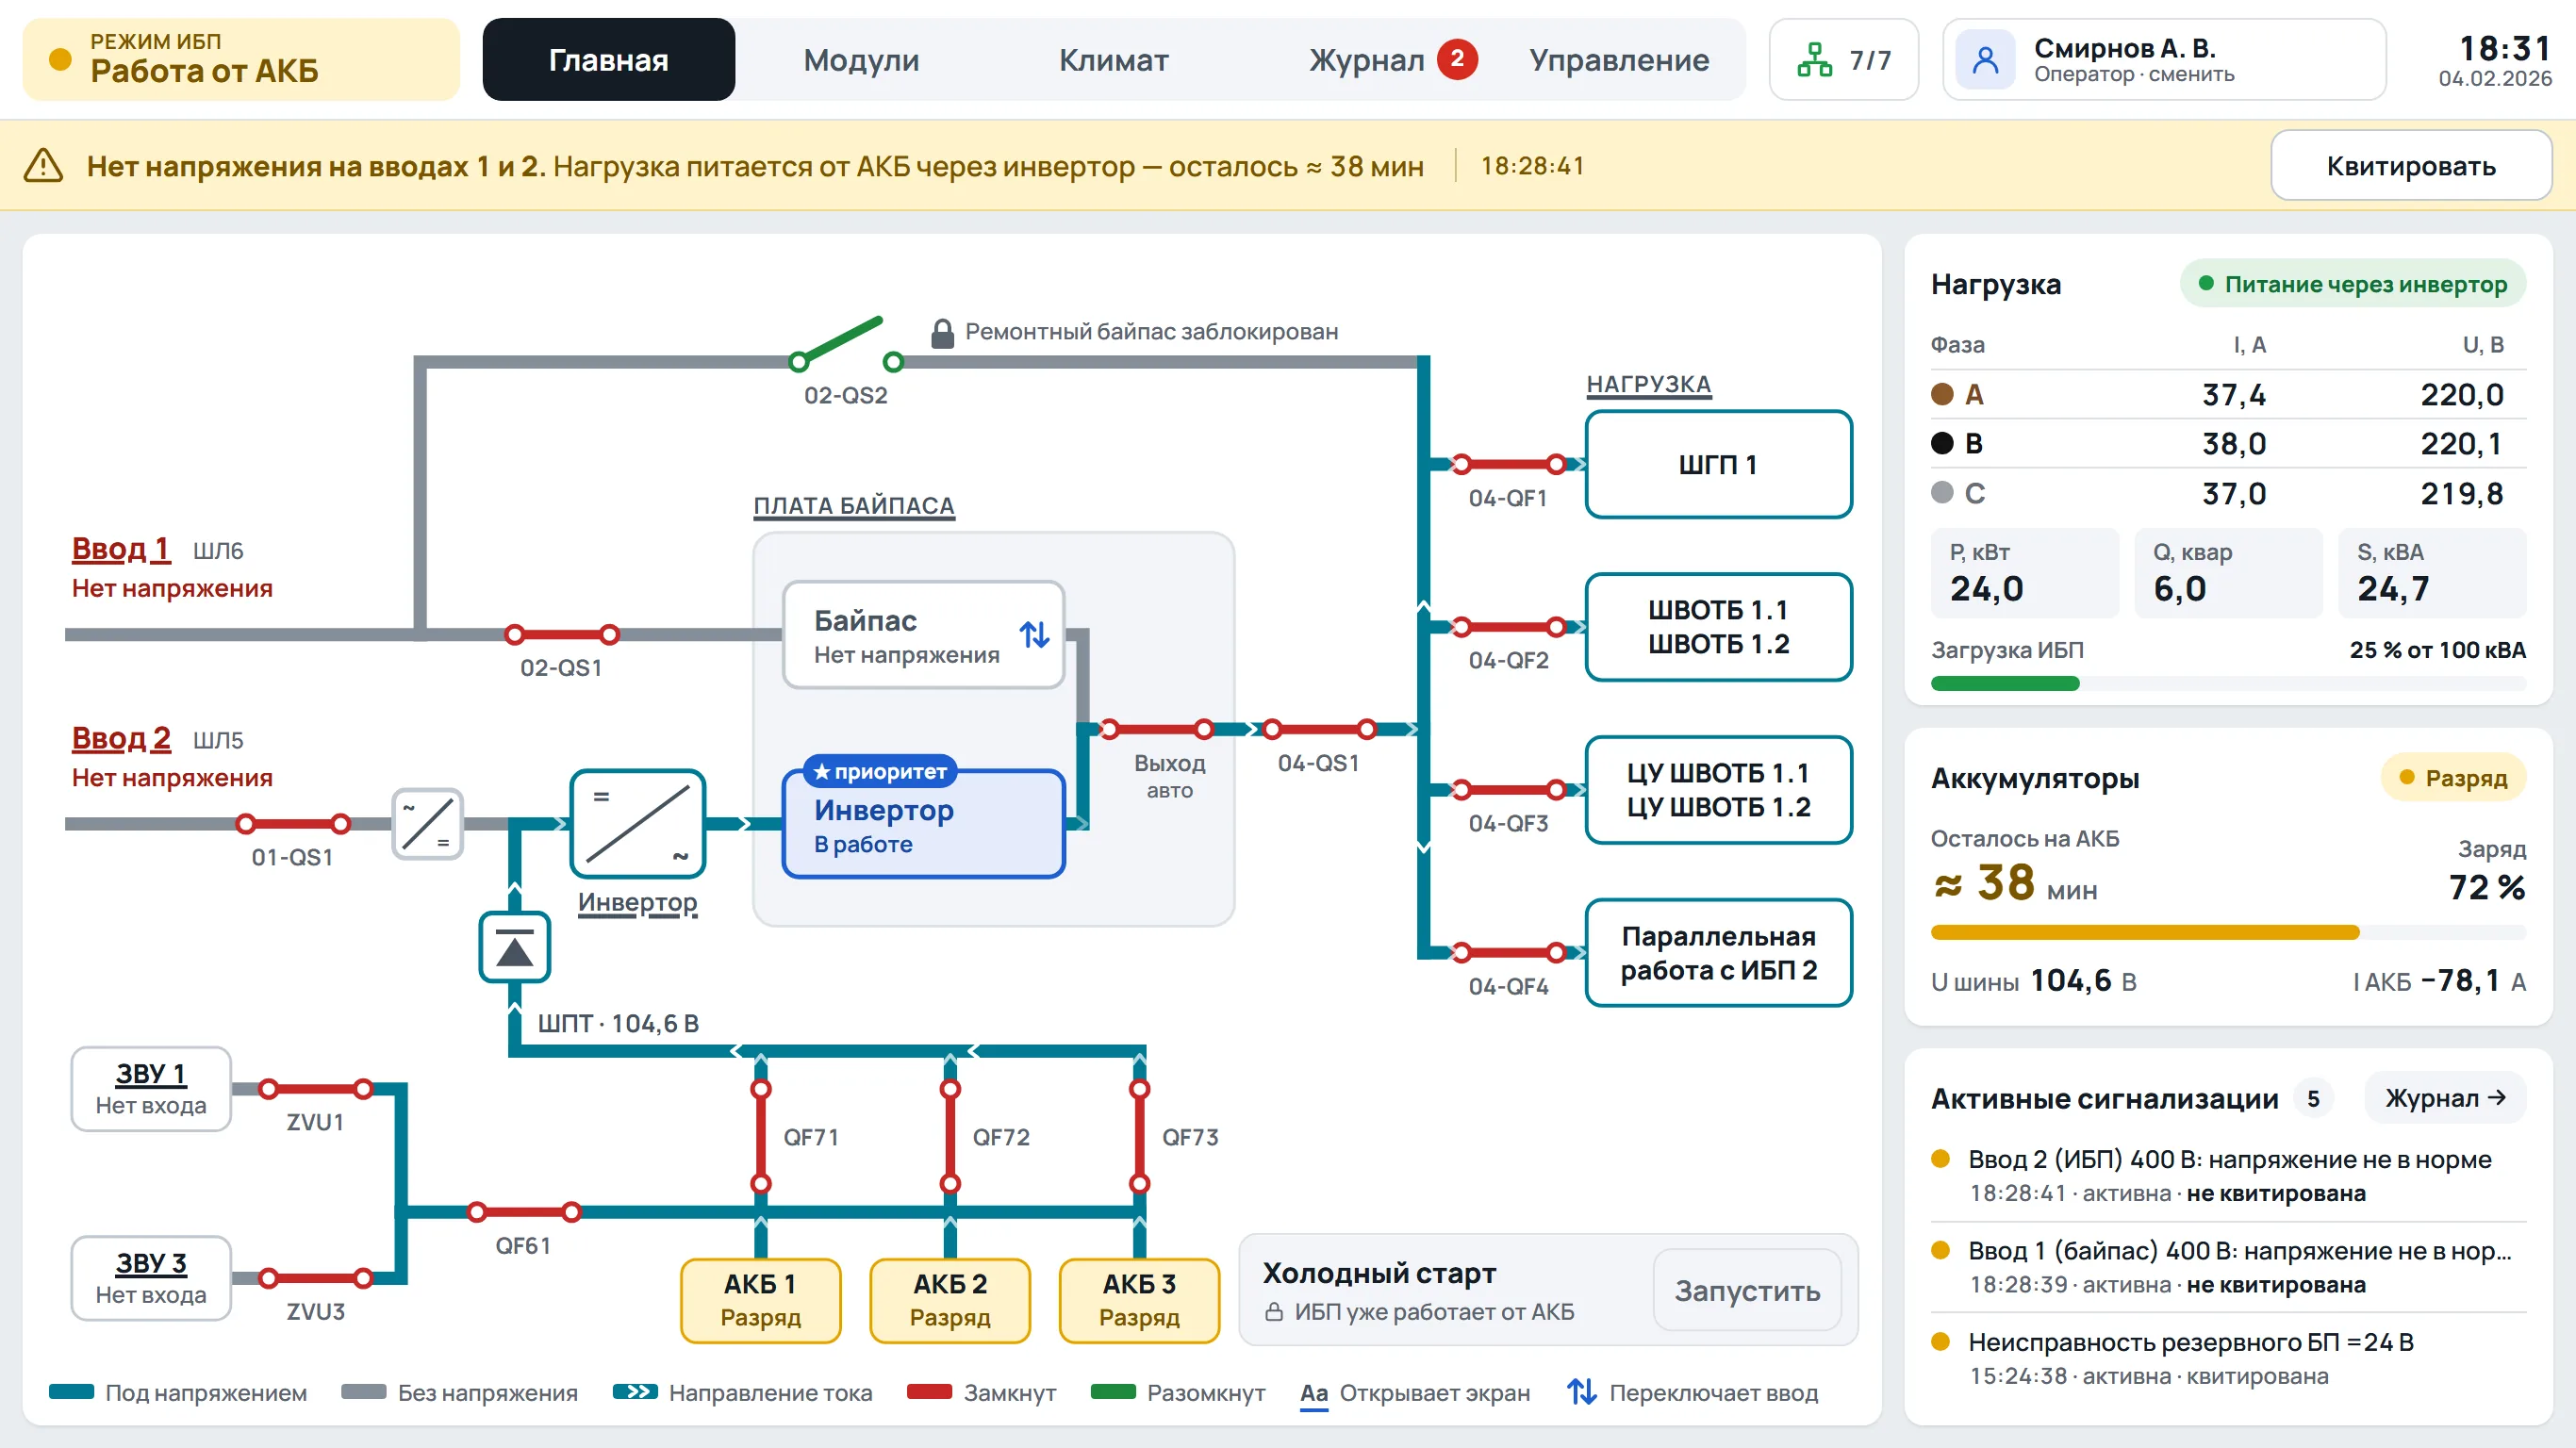The height and width of the screenshot is (1448, 2576).
Task: Click the 01-QS1 switch on Ввод 2
Action: coord(292,824)
